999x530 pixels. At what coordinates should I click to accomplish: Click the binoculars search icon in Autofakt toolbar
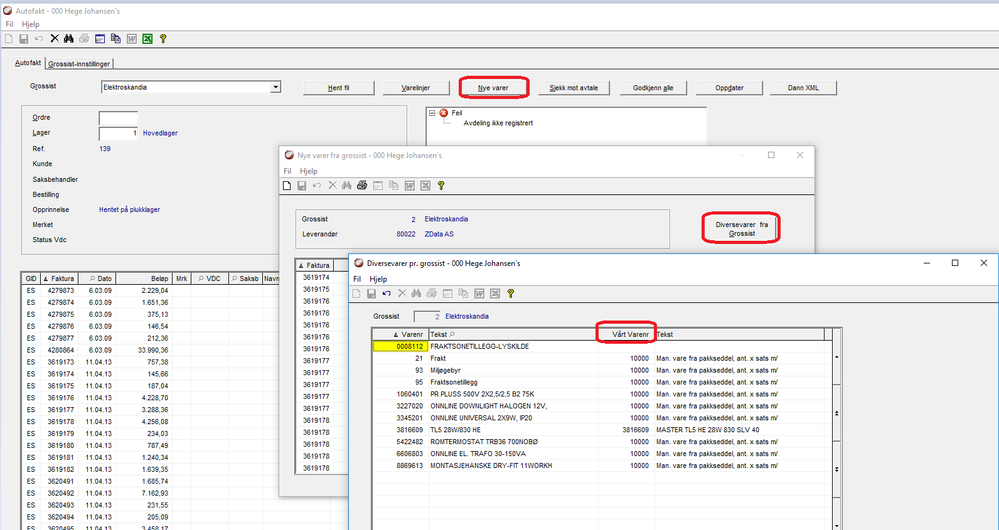click(x=69, y=39)
